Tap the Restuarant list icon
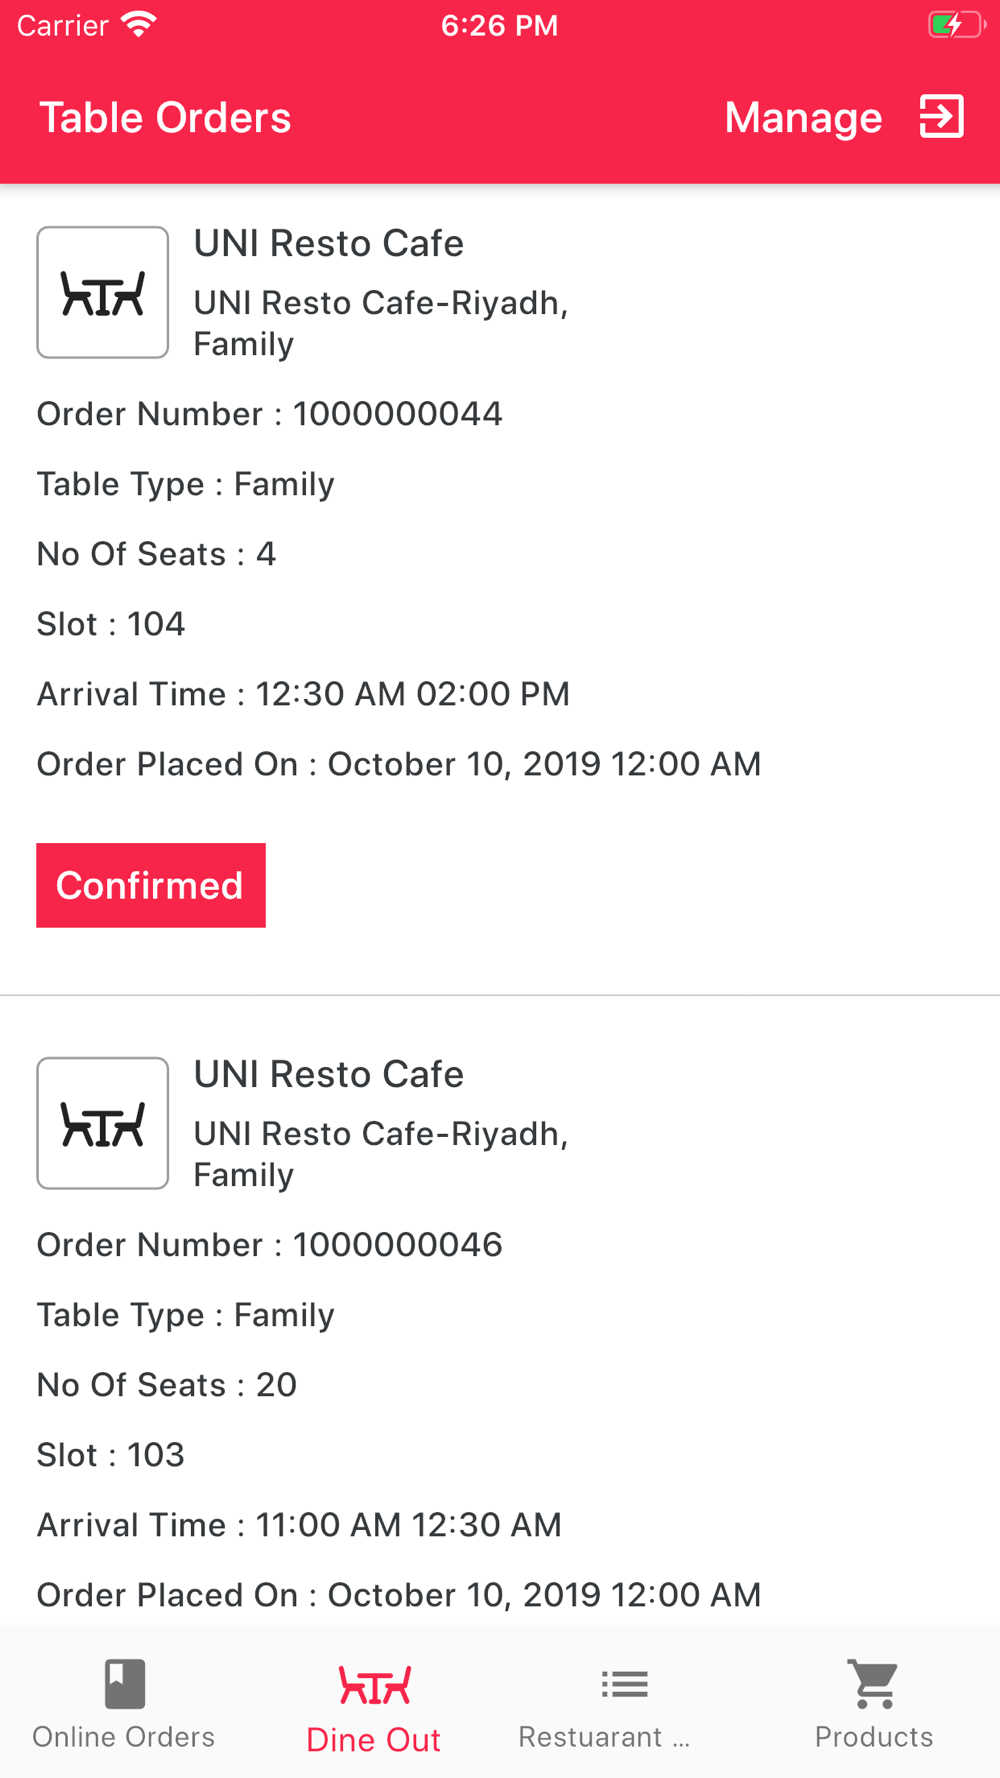This screenshot has height=1778, width=1000. pos(625,1684)
